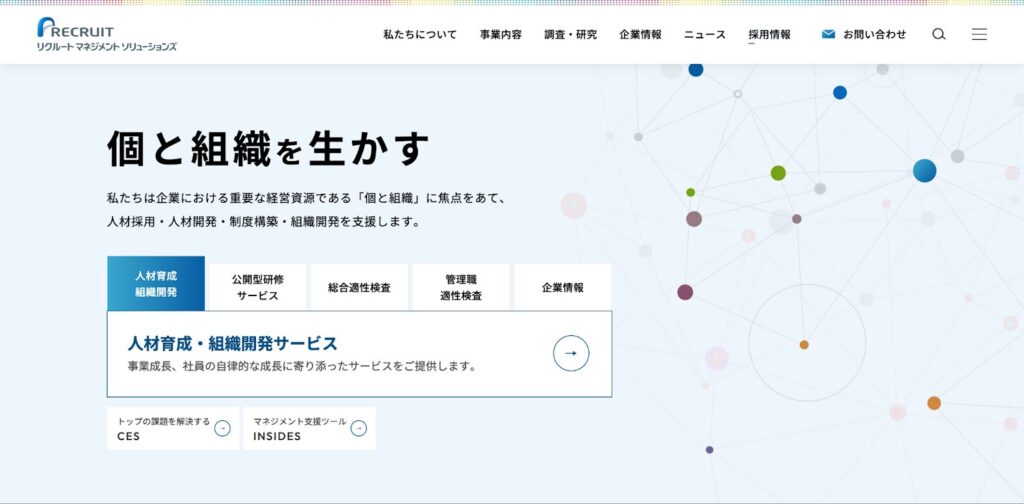Expand the 企業情報 header menu
1024x504 pixels.
pyautogui.click(x=640, y=34)
